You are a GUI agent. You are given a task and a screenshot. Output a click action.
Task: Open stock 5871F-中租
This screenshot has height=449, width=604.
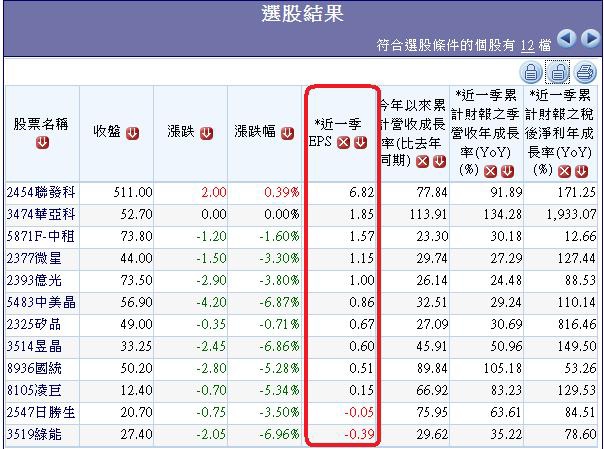40,236
